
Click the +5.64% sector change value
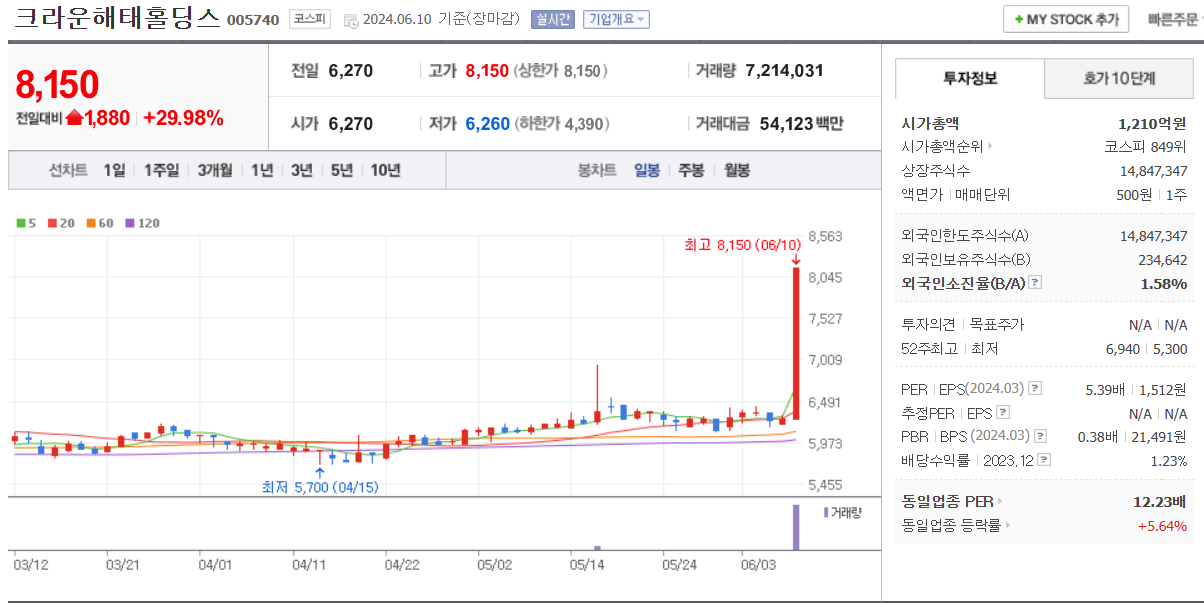click(x=1162, y=525)
